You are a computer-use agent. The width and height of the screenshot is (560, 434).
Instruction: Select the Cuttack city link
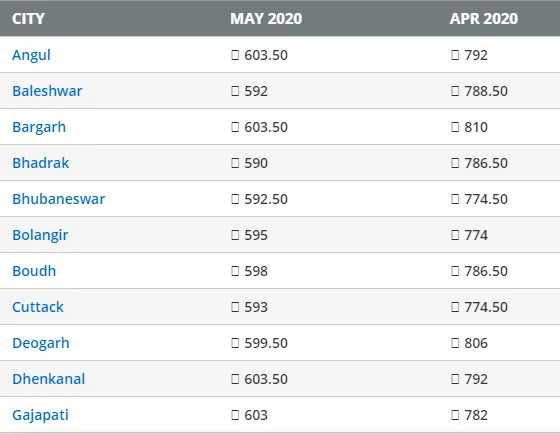coord(38,307)
